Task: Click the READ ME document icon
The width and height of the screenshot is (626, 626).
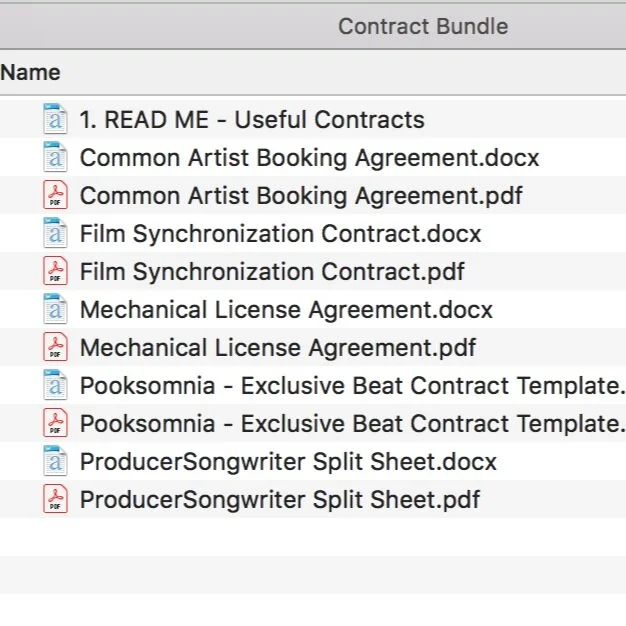Action: click(55, 119)
